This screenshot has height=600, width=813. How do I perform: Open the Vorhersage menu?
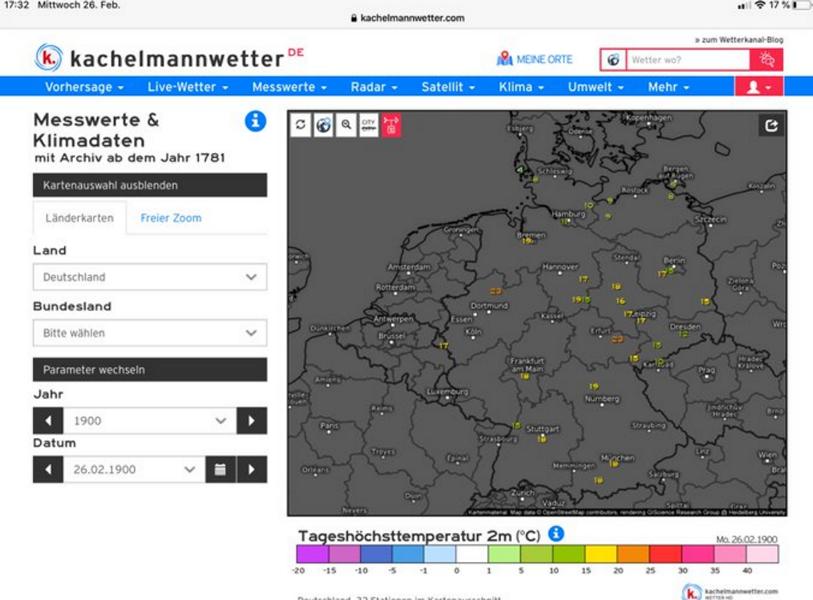[x=84, y=87]
